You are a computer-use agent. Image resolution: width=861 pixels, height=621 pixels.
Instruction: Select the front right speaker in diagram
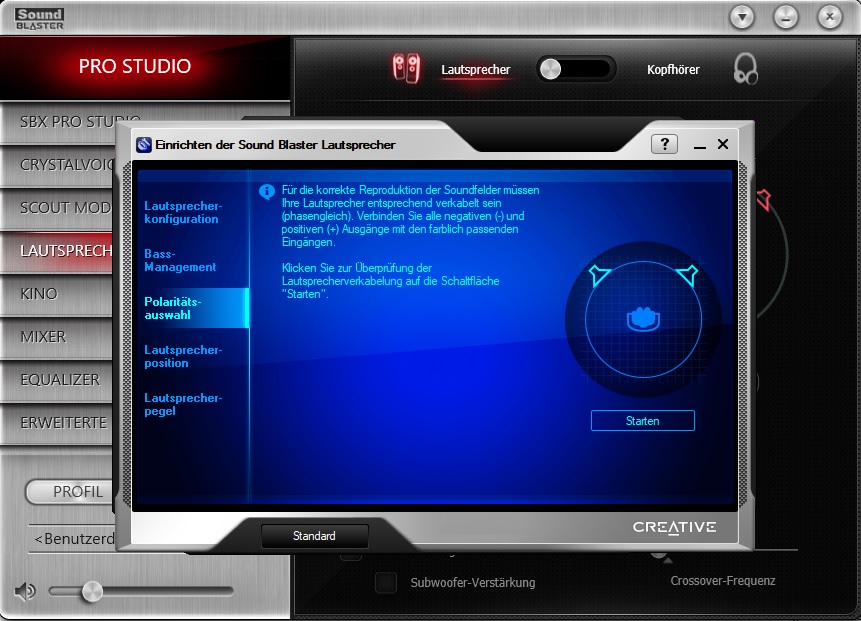point(687,275)
